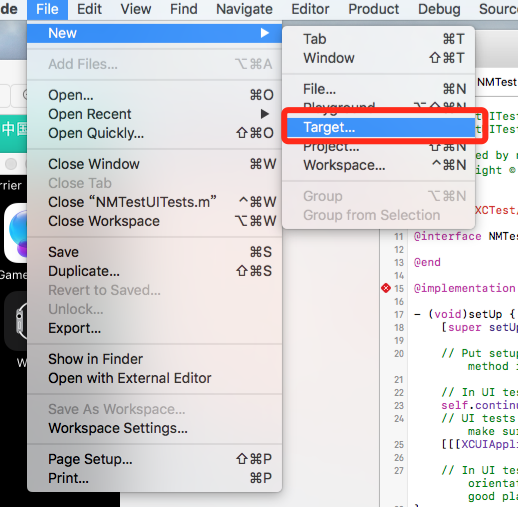Open Workspace Settings...

click(x=154, y=428)
